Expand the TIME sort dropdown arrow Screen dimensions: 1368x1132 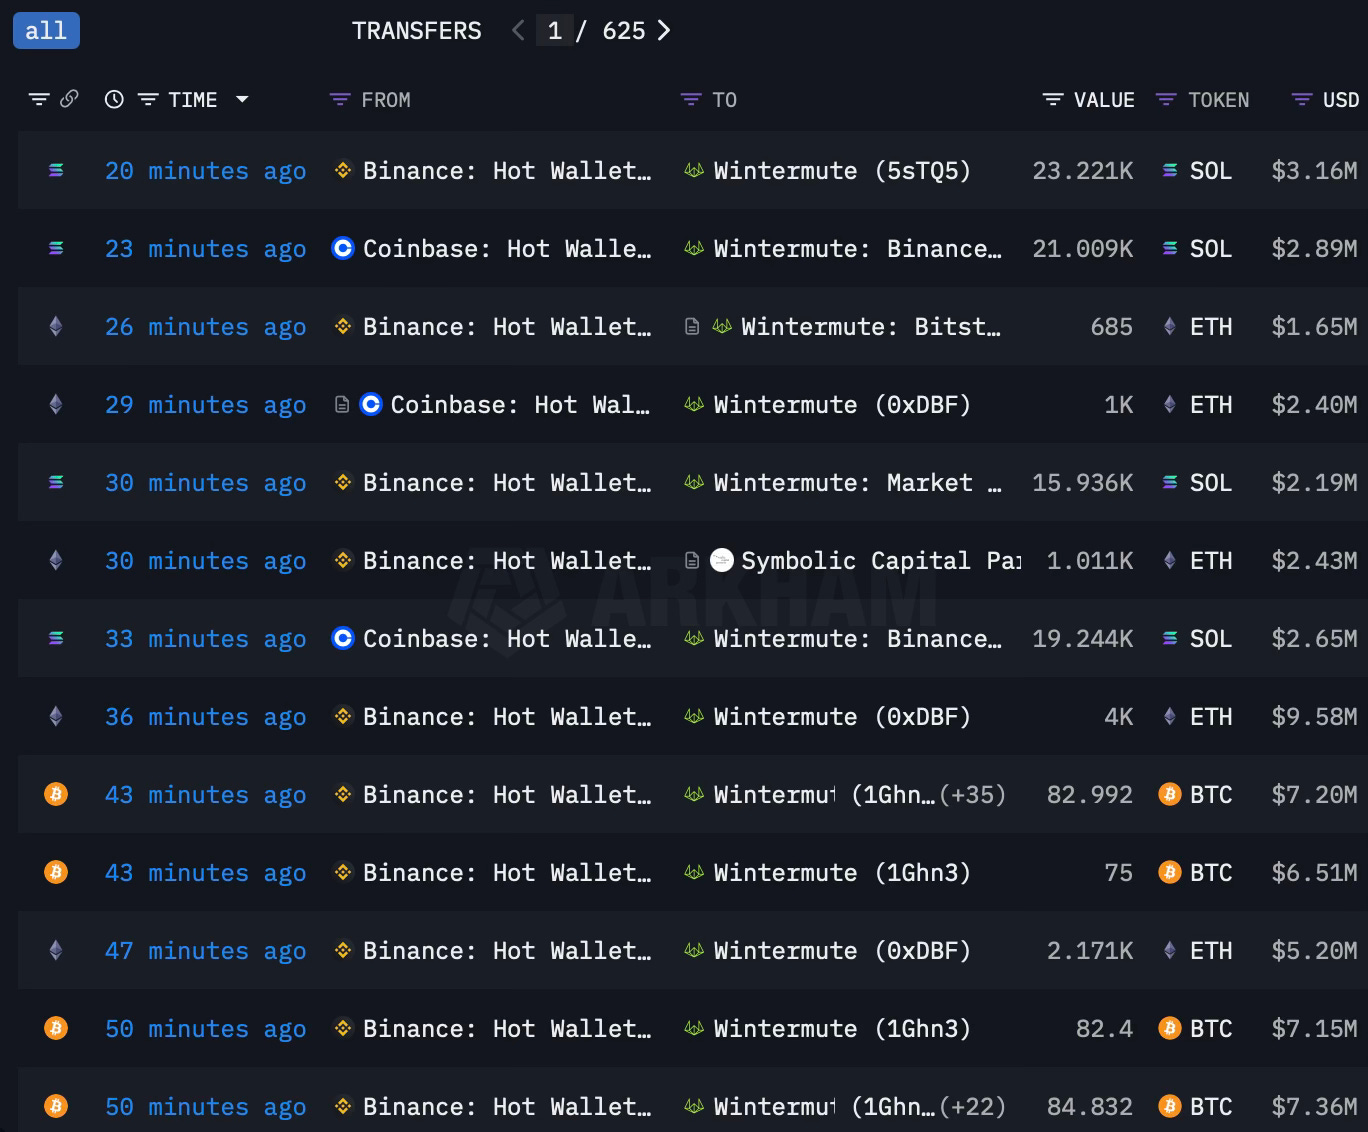coord(242,100)
